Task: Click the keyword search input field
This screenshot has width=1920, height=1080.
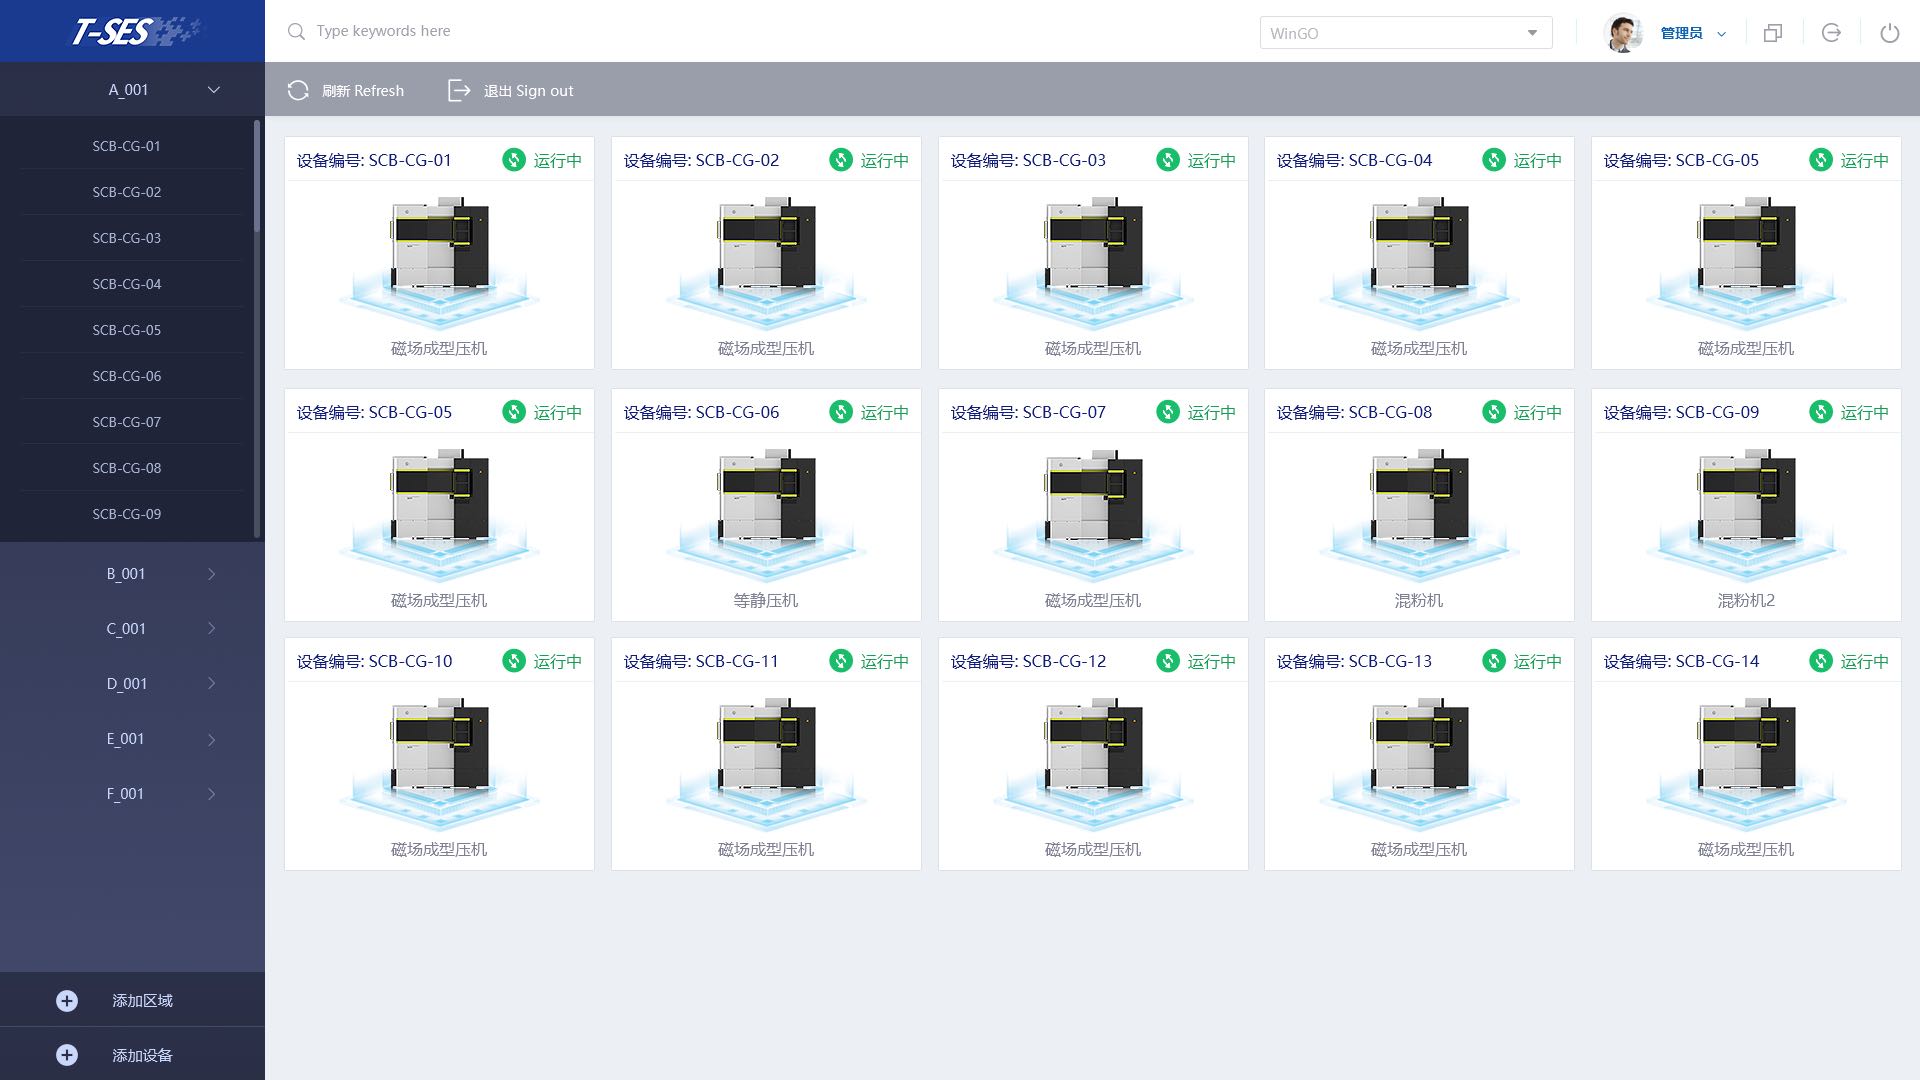Action: [x=600, y=31]
